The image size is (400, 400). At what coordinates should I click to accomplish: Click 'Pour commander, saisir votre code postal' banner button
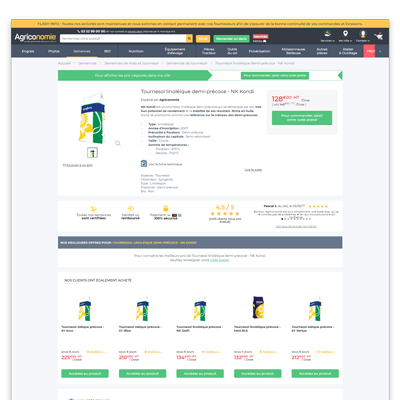click(x=275, y=76)
